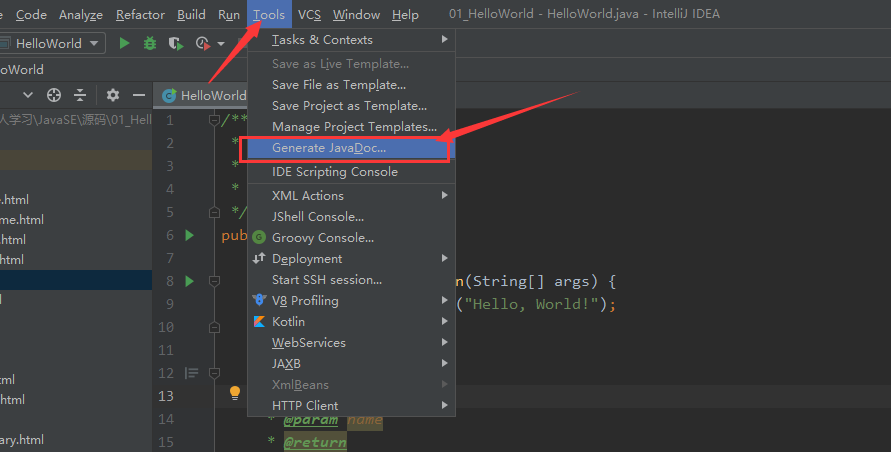Open the Code menu

point(31,14)
